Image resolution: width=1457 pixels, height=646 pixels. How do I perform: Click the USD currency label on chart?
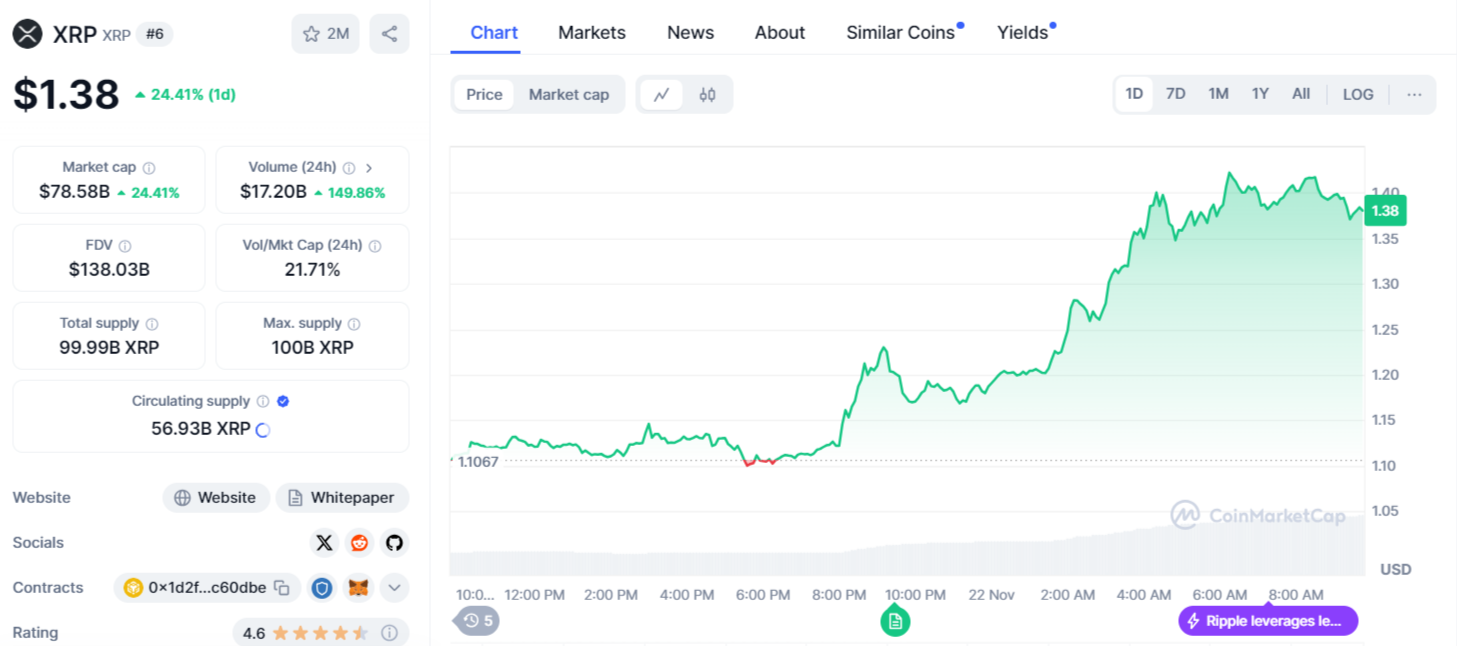point(1395,569)
